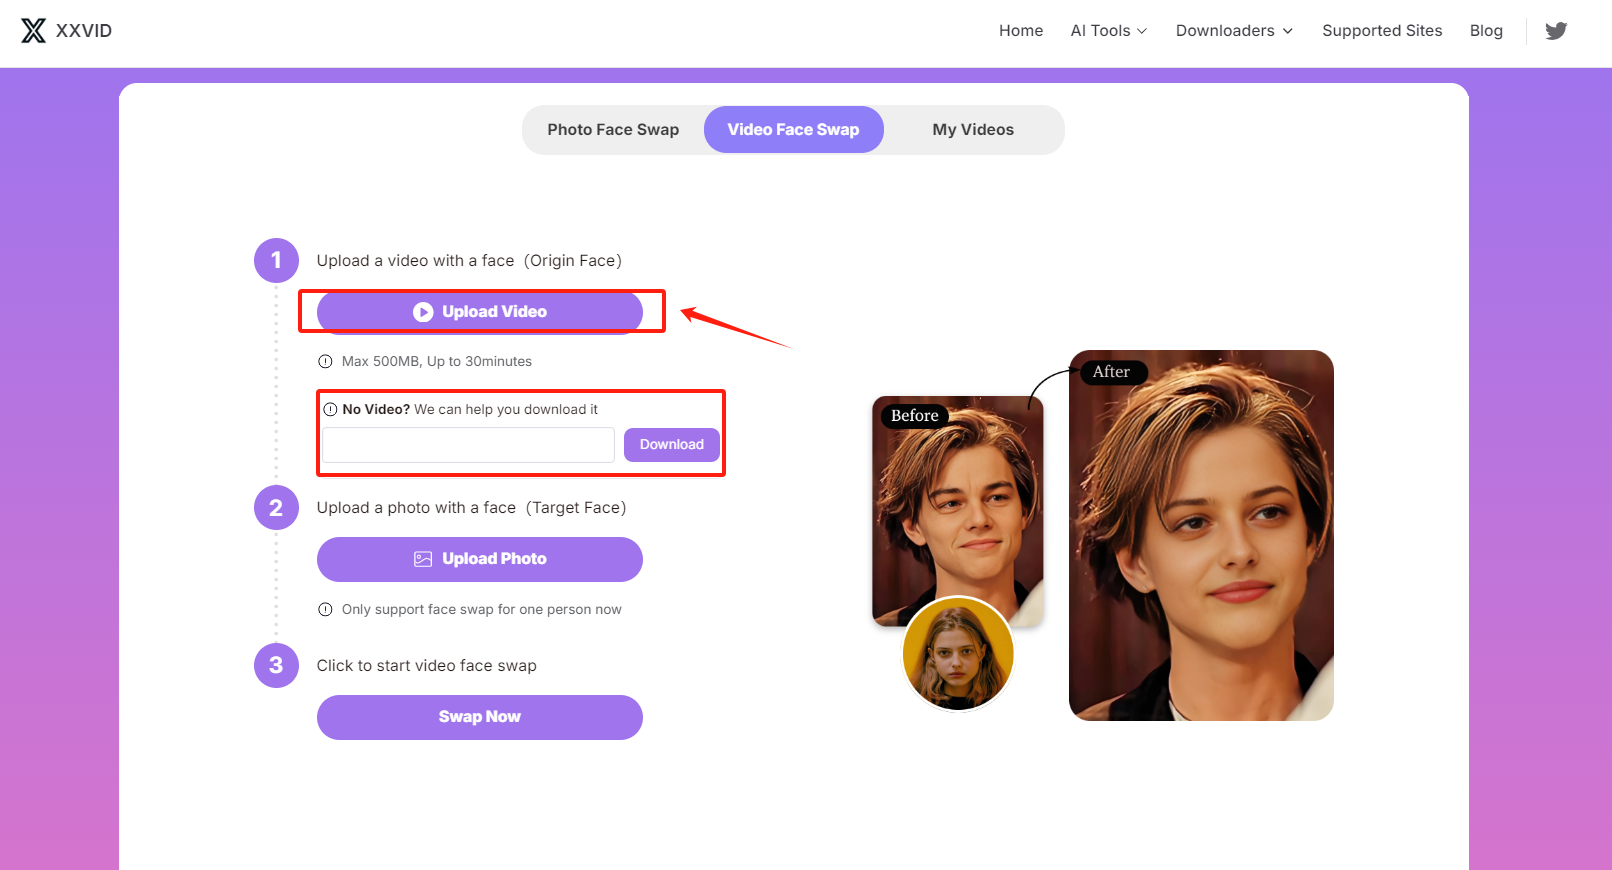Click the XXVID brand name text
Image resolution: width=1612 pixels, height=870 pixels.
coord(84,31)
